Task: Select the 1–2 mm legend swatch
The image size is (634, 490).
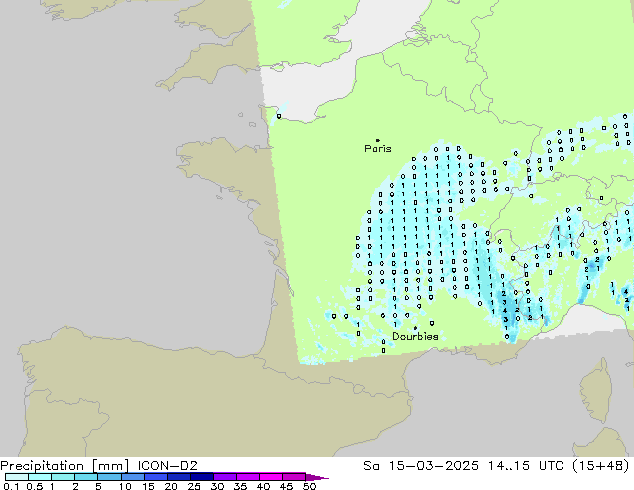Action: 63,477
